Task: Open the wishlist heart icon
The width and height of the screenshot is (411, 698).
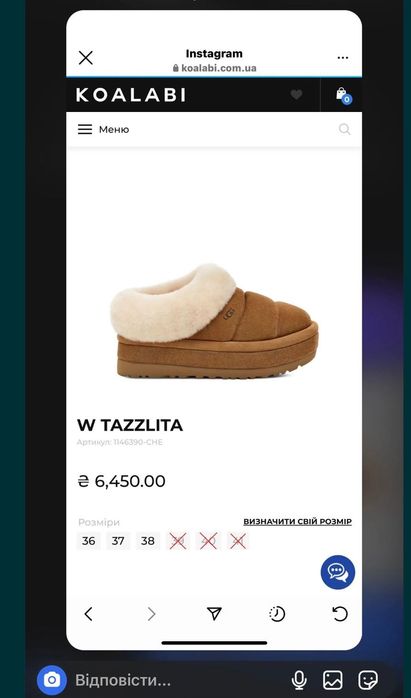Action: click(296, 94)
